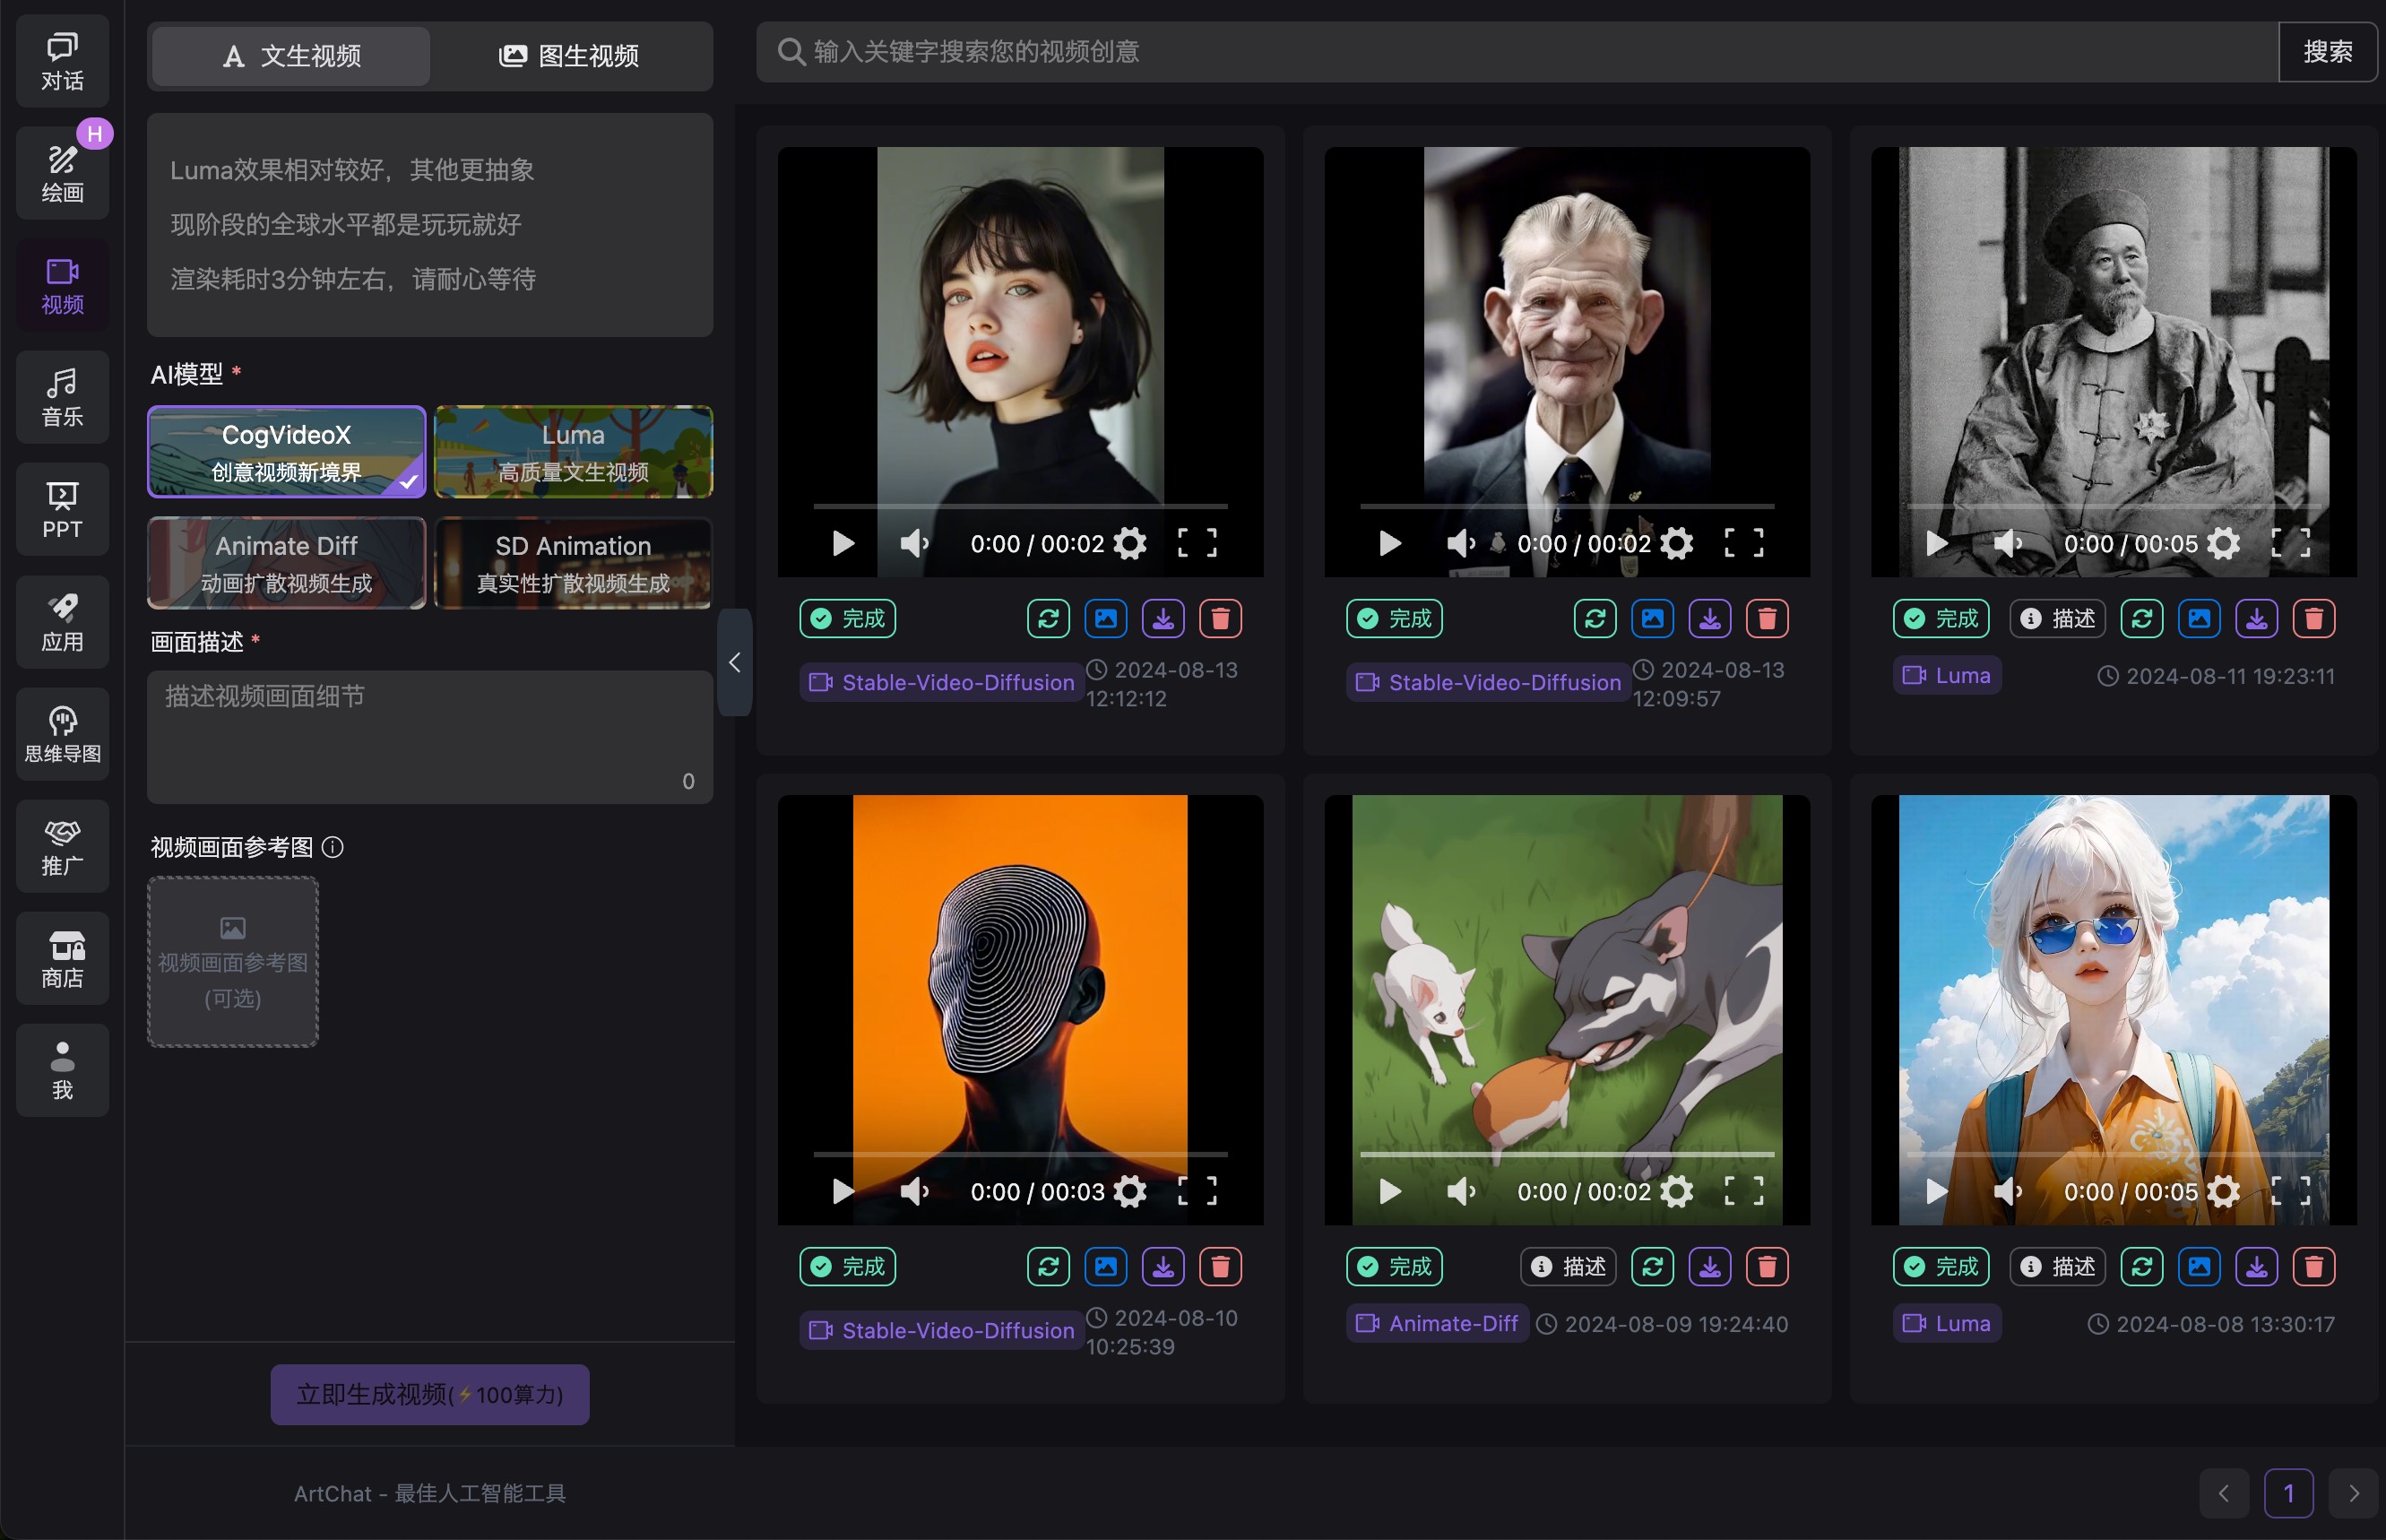Open the 思维导图 mind map sidebar item

62,733
